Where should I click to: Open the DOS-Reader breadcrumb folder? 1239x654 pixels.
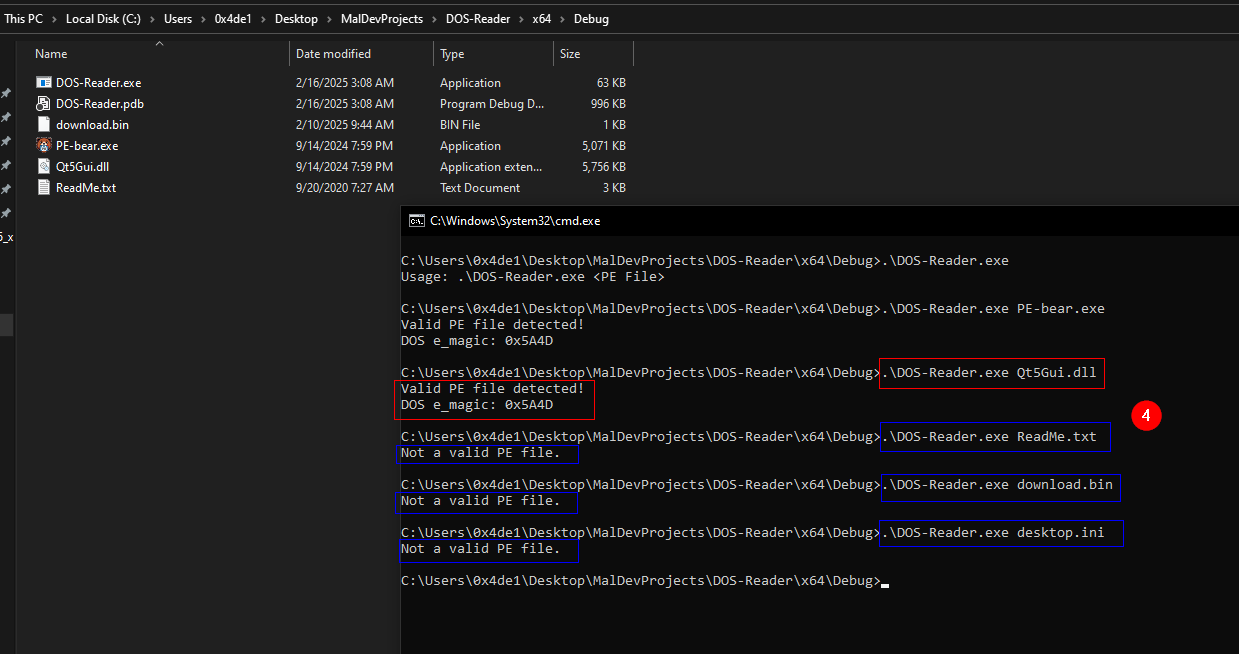[477, 19]
